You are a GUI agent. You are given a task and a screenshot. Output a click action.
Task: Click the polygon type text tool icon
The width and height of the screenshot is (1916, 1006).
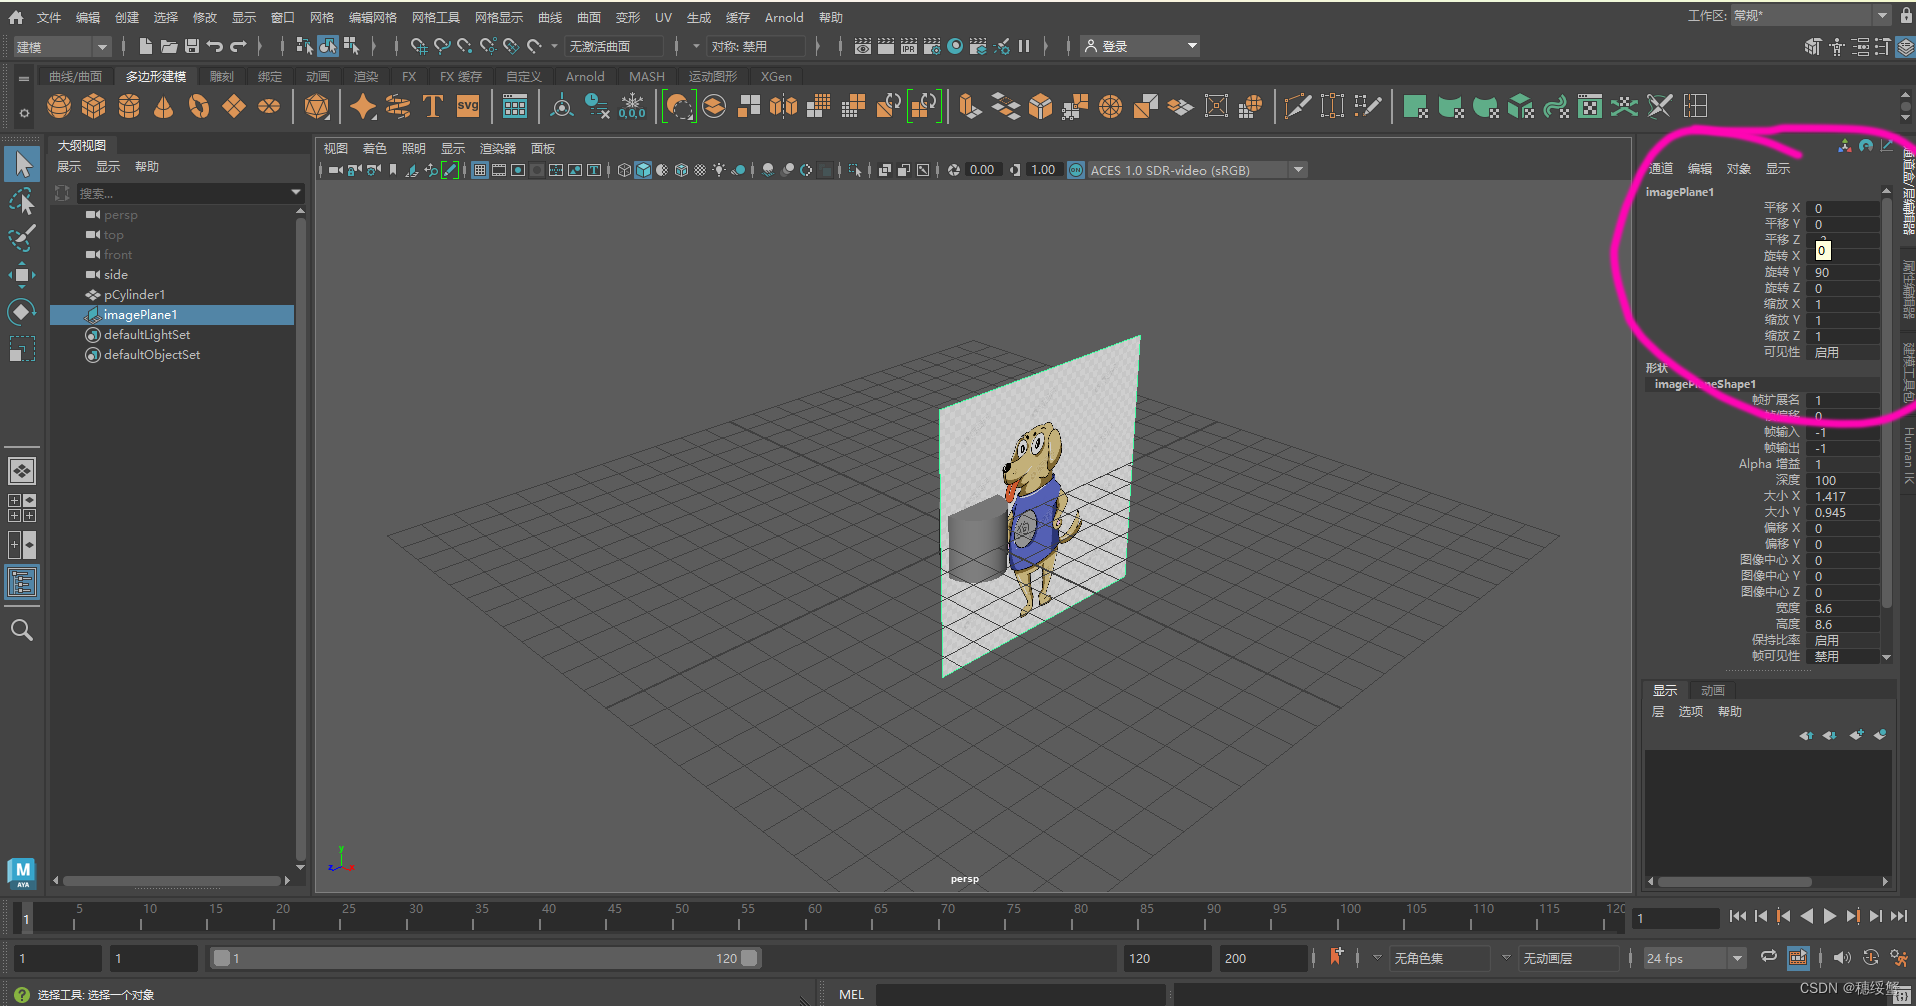[x=433, y=106]
